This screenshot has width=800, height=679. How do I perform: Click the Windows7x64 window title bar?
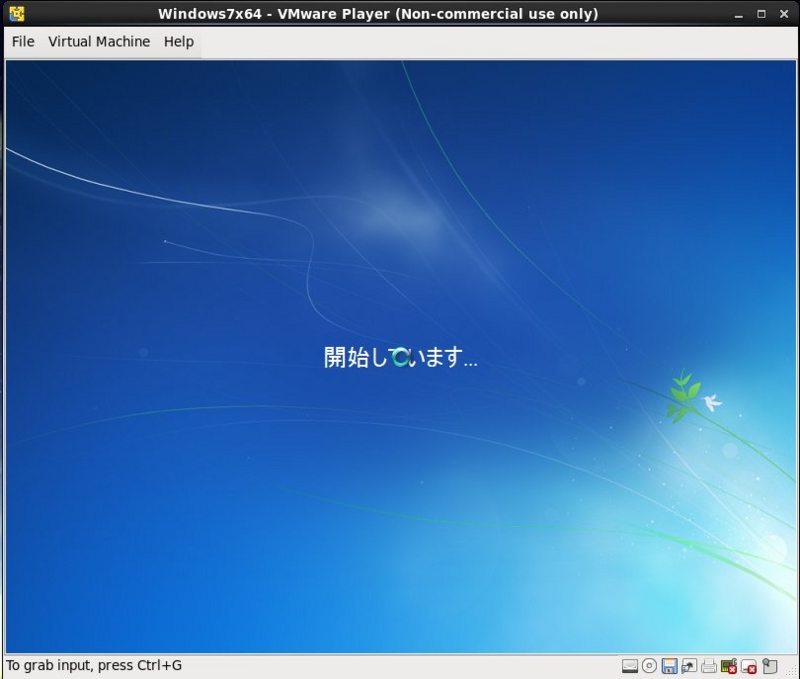[x=400, y=14]
